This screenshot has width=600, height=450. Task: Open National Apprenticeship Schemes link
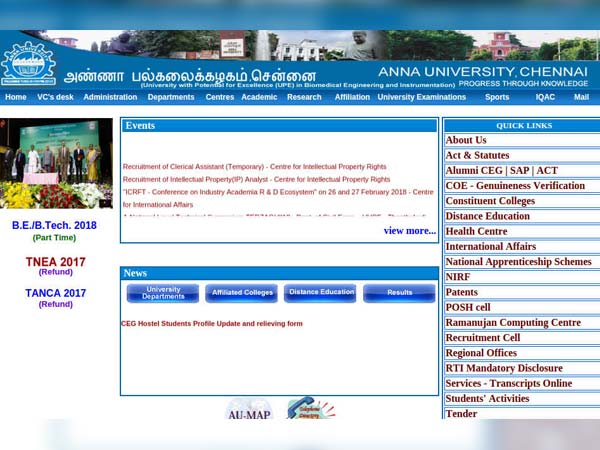point(518,262)
